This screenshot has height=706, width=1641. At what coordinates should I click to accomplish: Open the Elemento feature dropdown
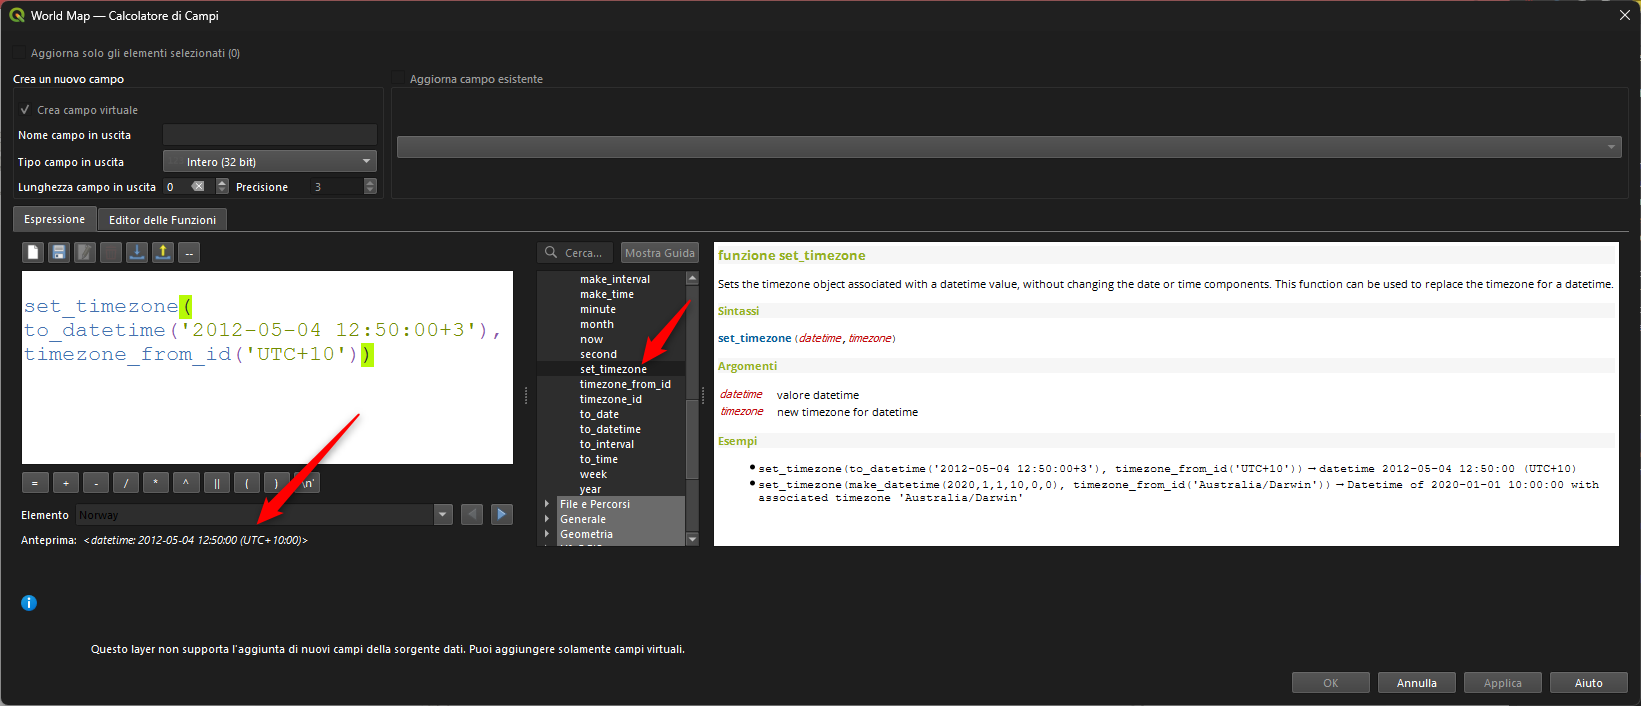click(443, 515)
